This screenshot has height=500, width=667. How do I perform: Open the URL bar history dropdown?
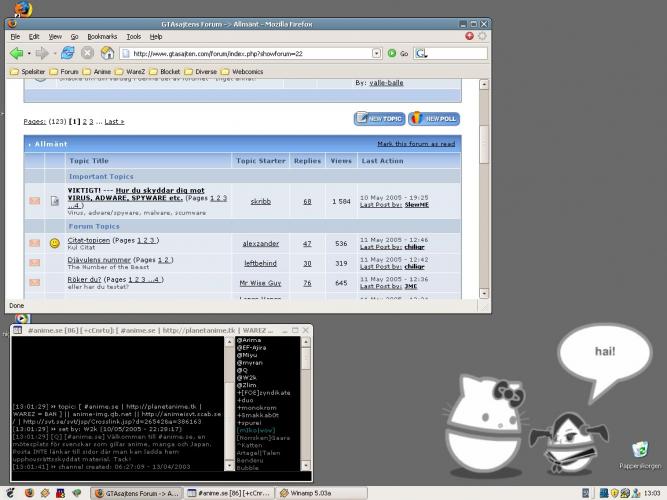(376, 53)
